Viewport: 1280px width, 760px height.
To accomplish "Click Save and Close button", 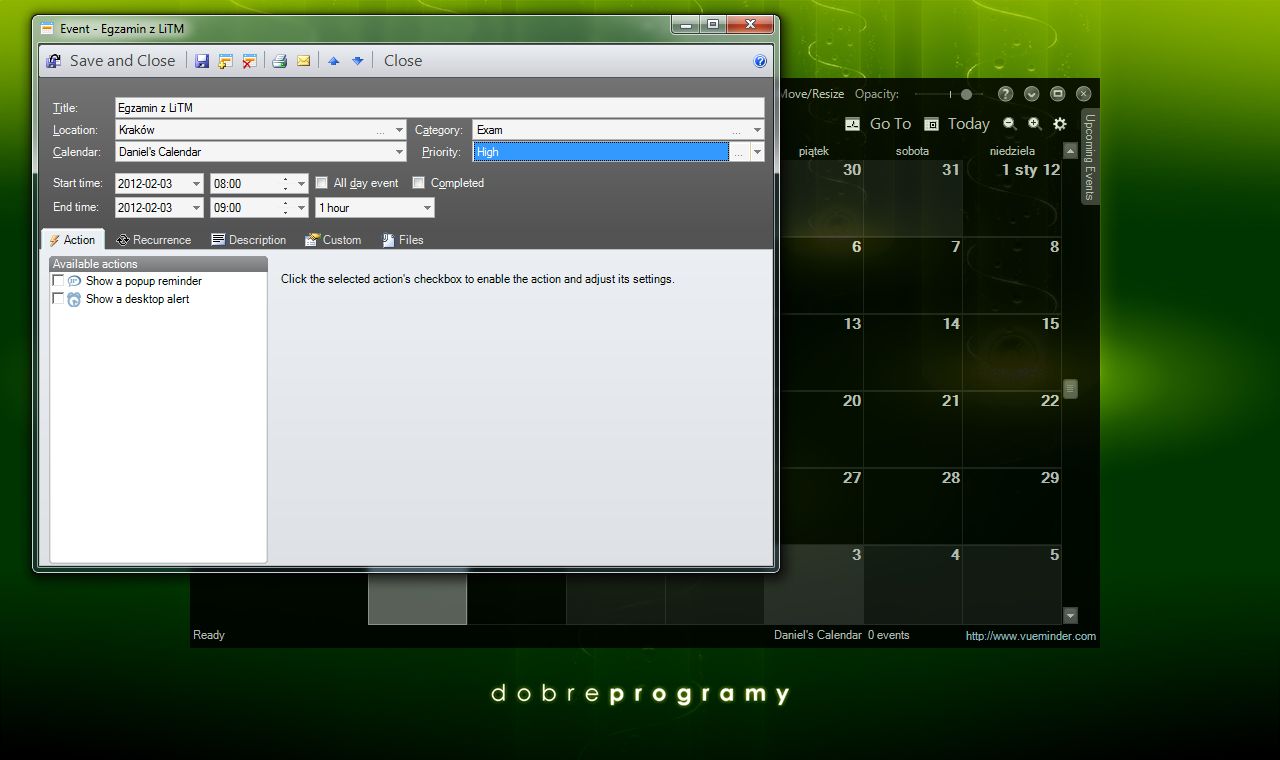I will coord(110,61).
